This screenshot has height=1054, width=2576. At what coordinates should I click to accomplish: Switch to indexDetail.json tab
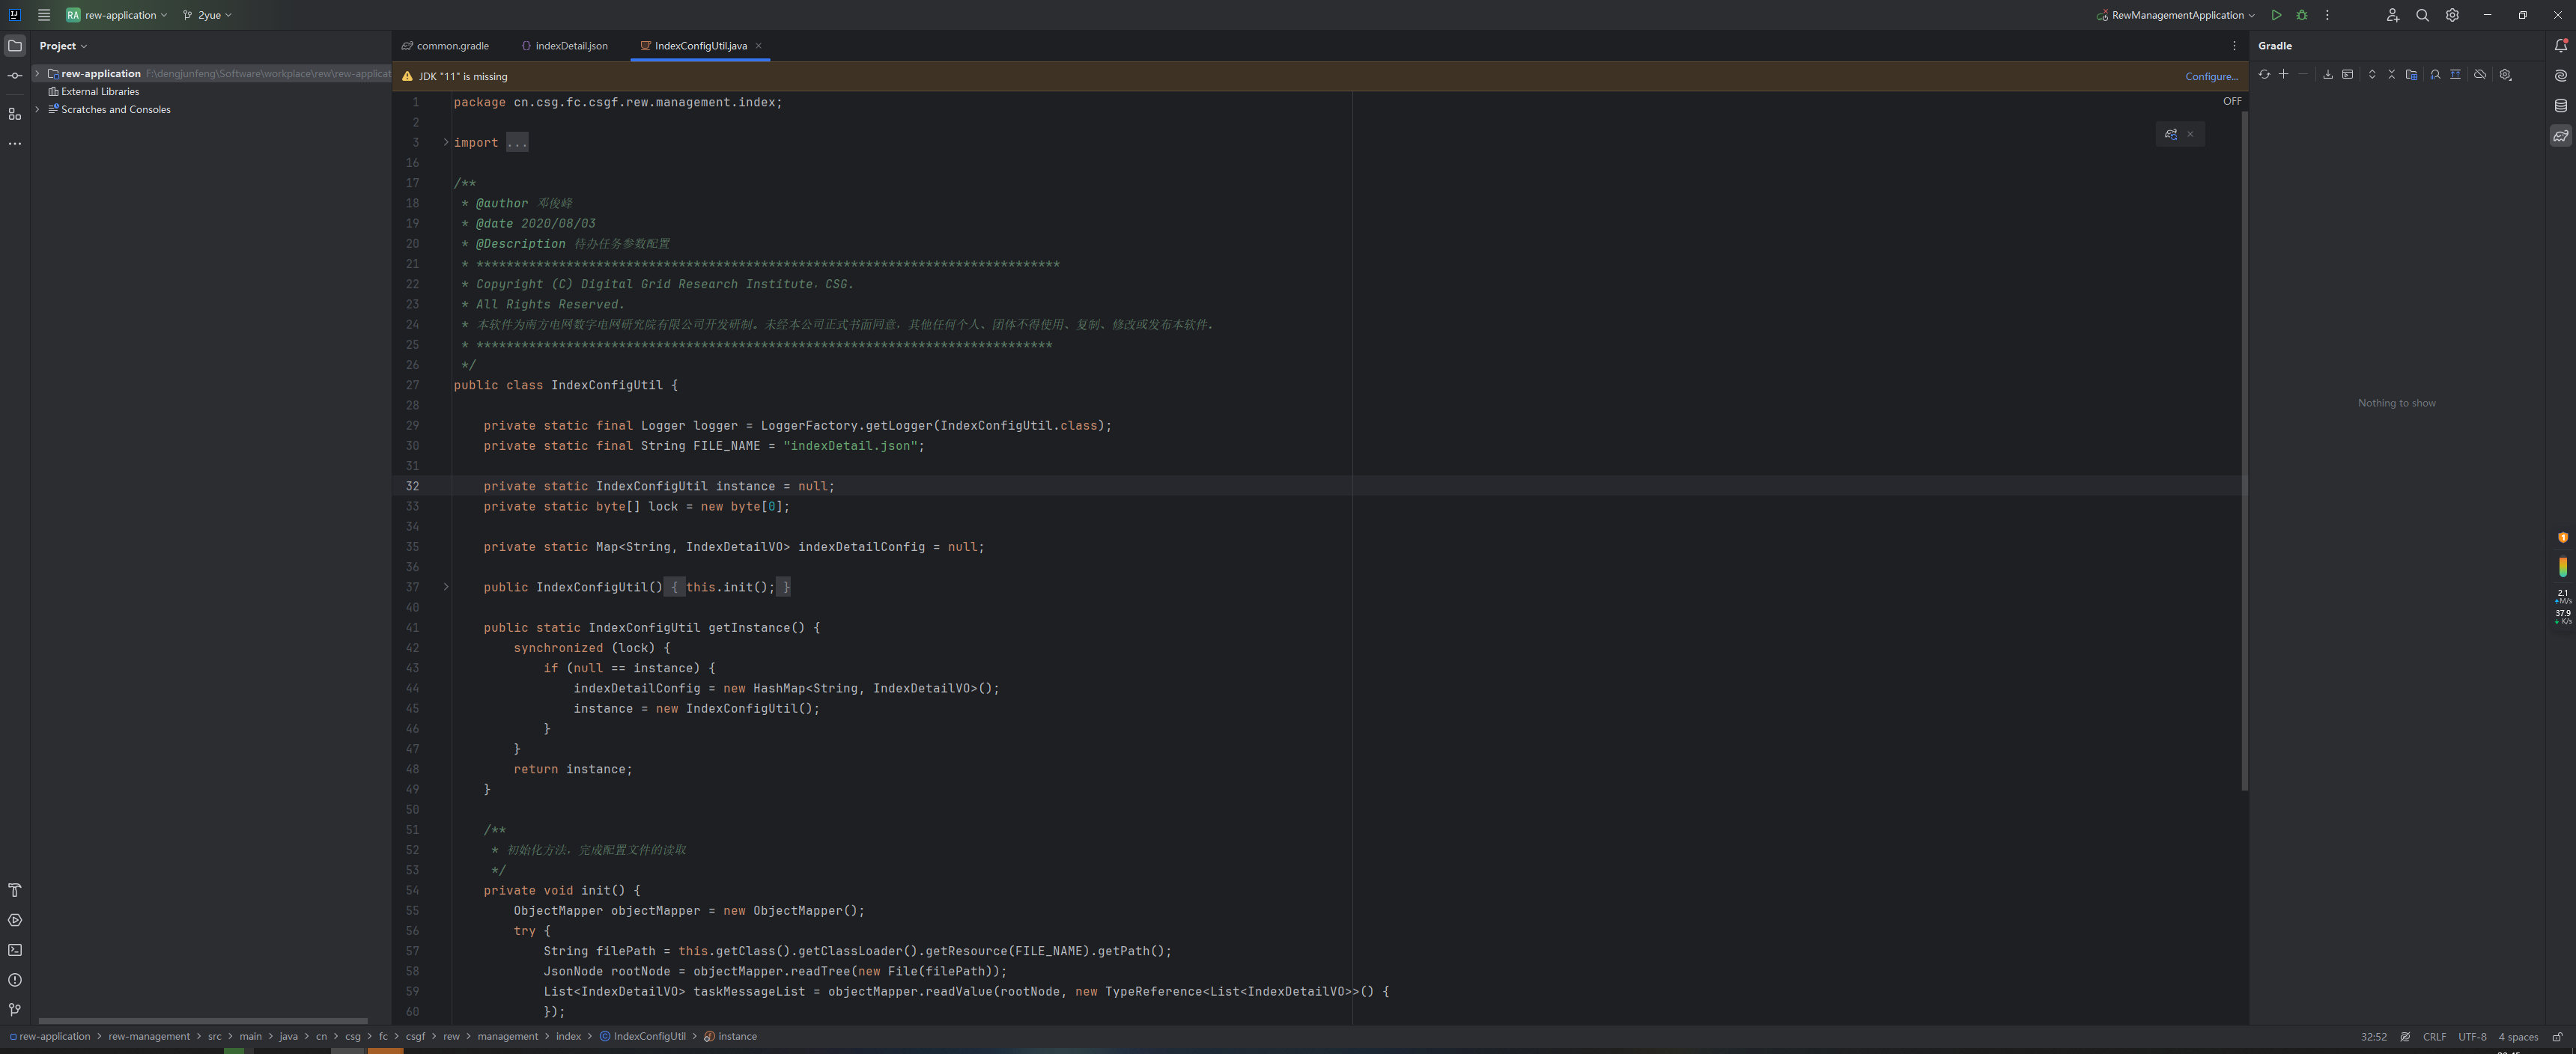565,46
